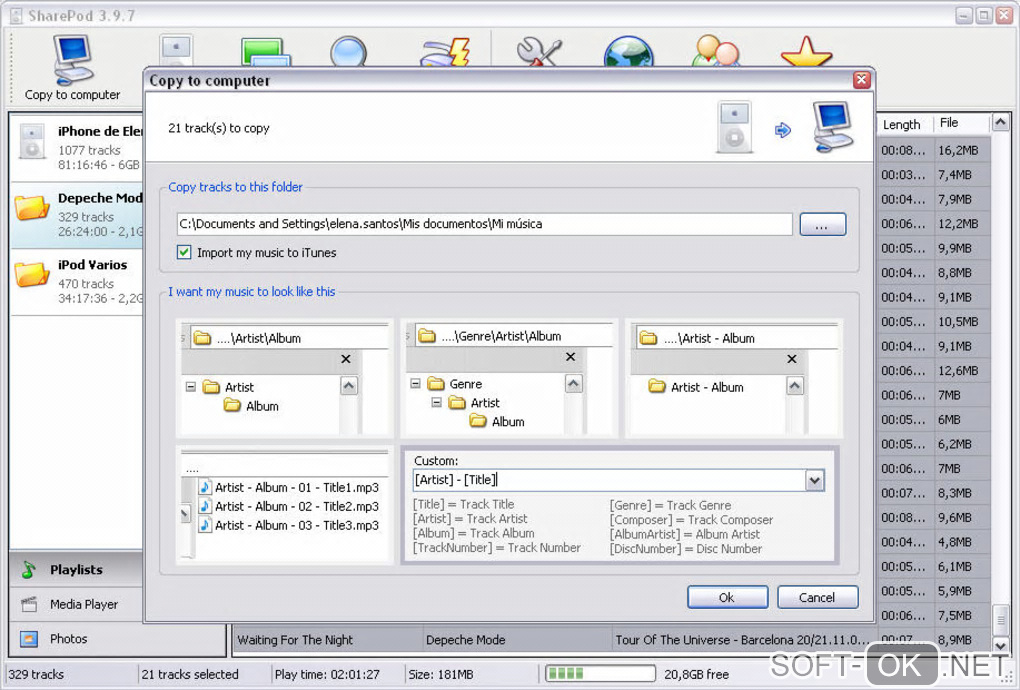1020x690 pixels.
Task: Collapse the Artist tree node
Action: [x=191, y=387]
